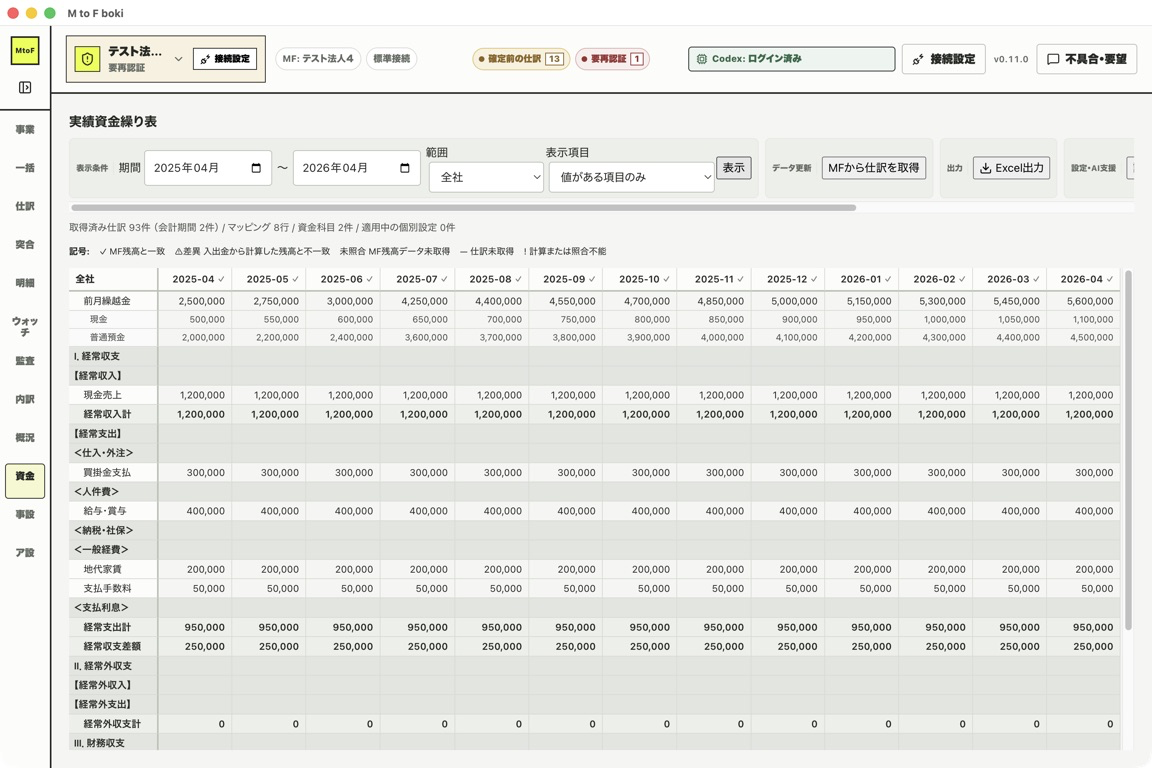1152x768 pixels.
Task: Open the ア設 sidebar section
Action: [x=25, y=553]
